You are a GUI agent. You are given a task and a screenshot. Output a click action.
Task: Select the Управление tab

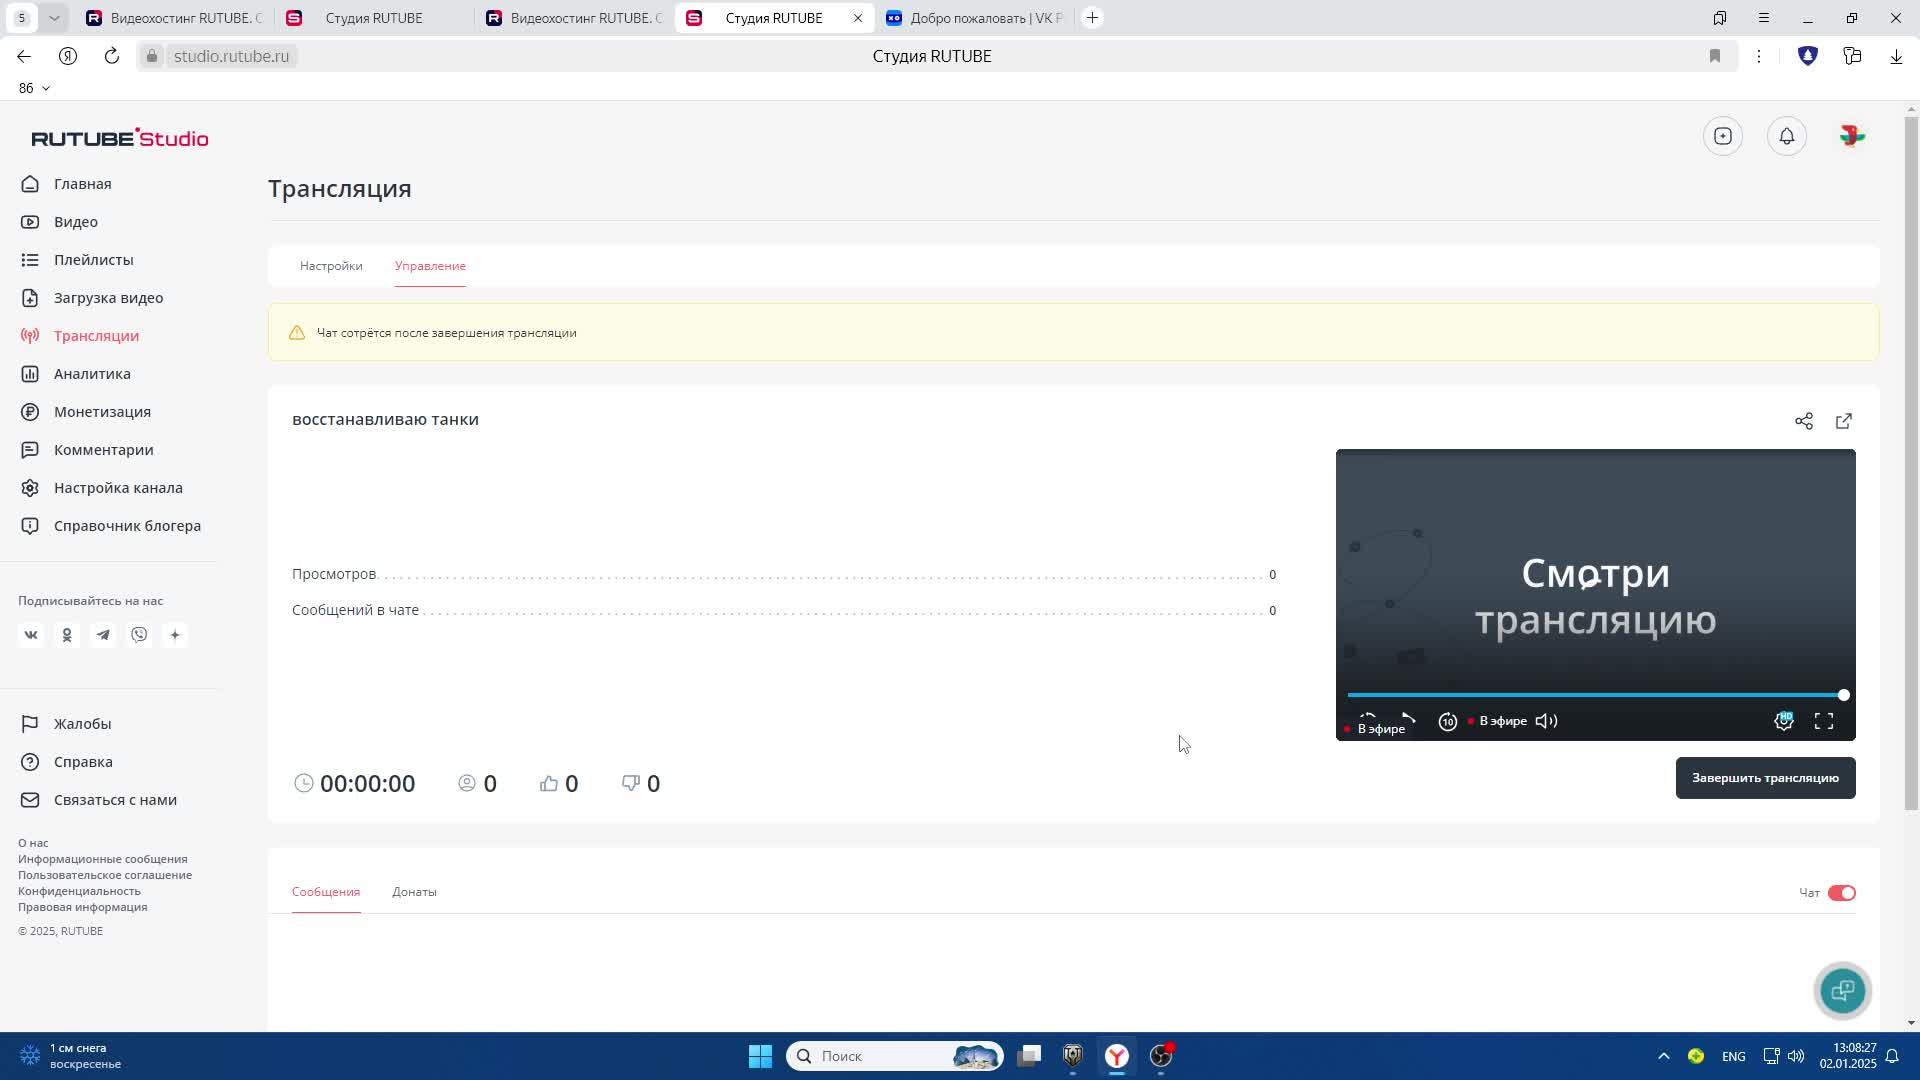pyautogui.click(x=430, y=266)
